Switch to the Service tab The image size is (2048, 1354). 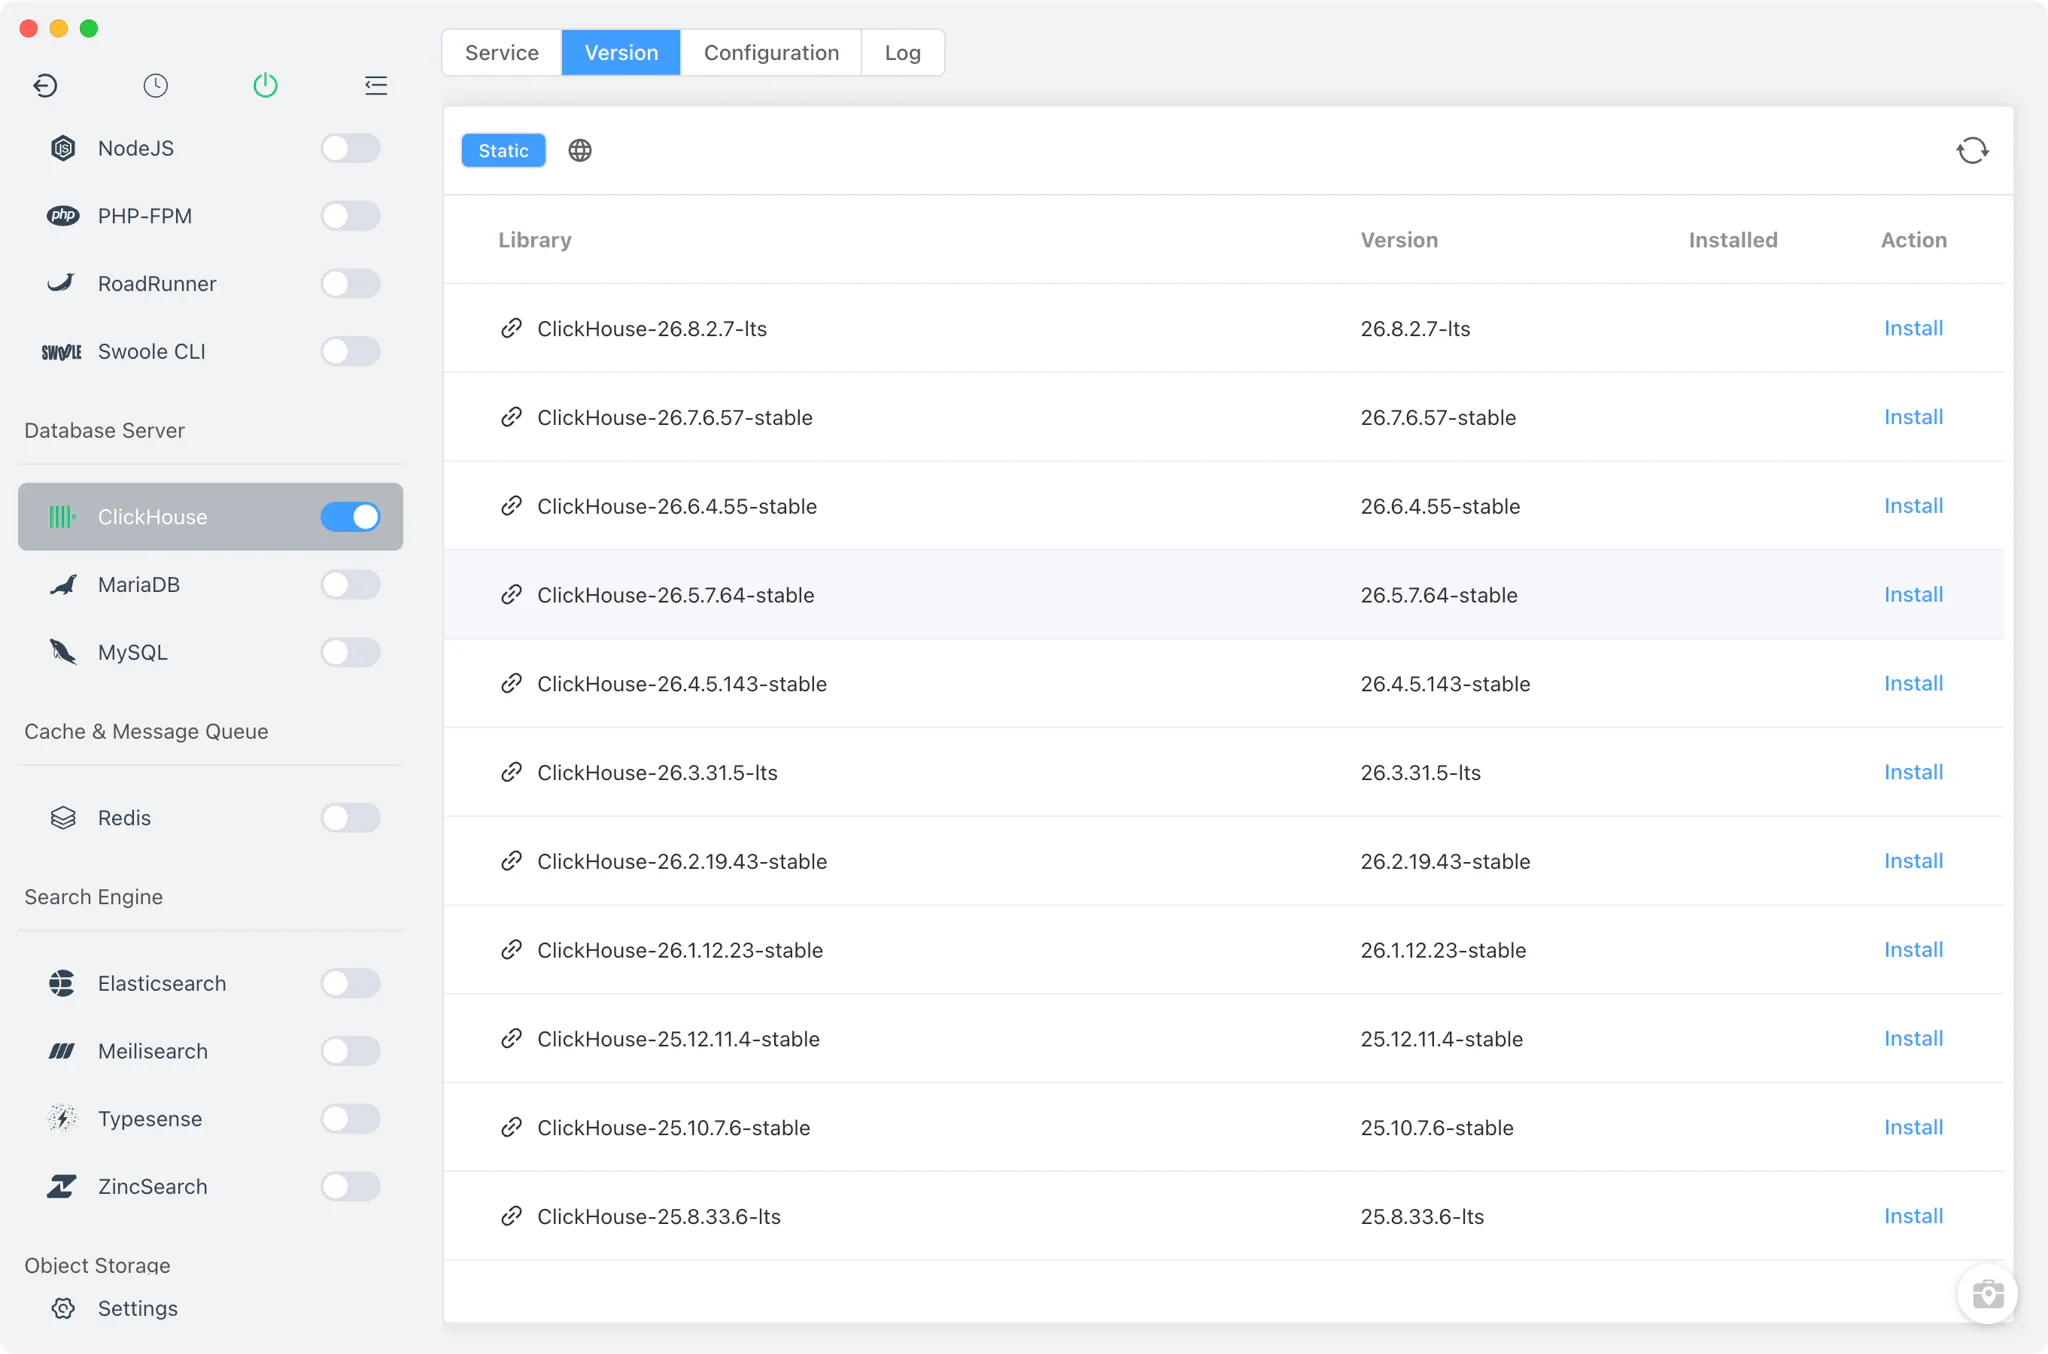click(502, 52)
